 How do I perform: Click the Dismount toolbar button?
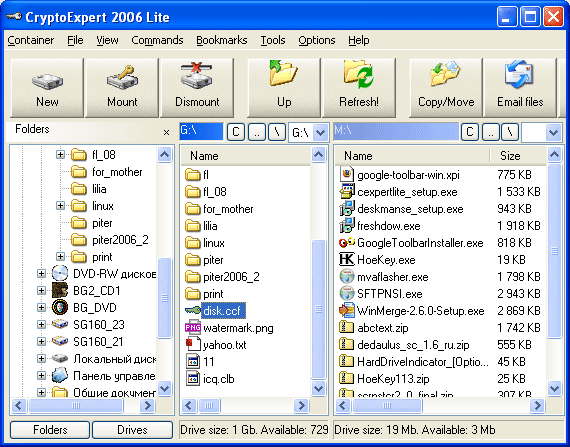(197, 88)
